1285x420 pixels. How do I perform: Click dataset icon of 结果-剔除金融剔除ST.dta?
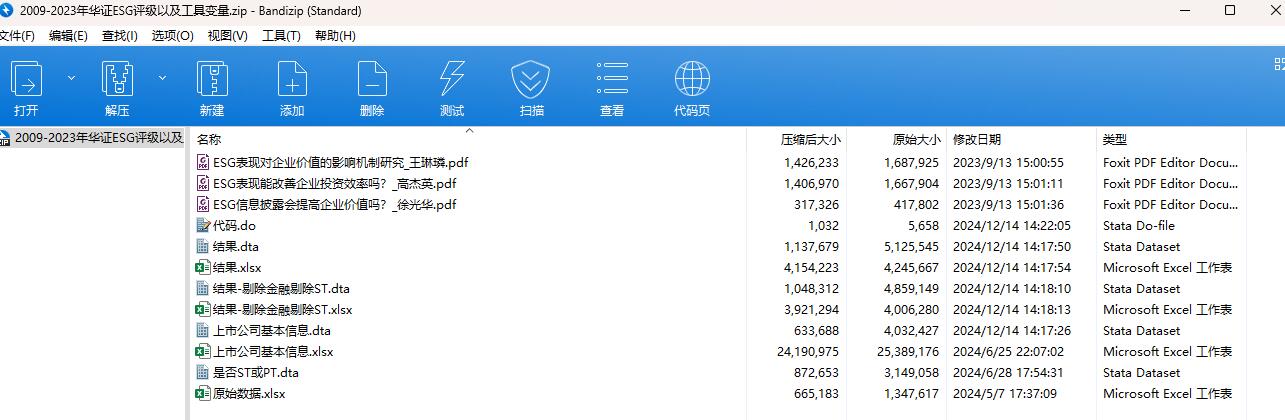tap(204, 288)
